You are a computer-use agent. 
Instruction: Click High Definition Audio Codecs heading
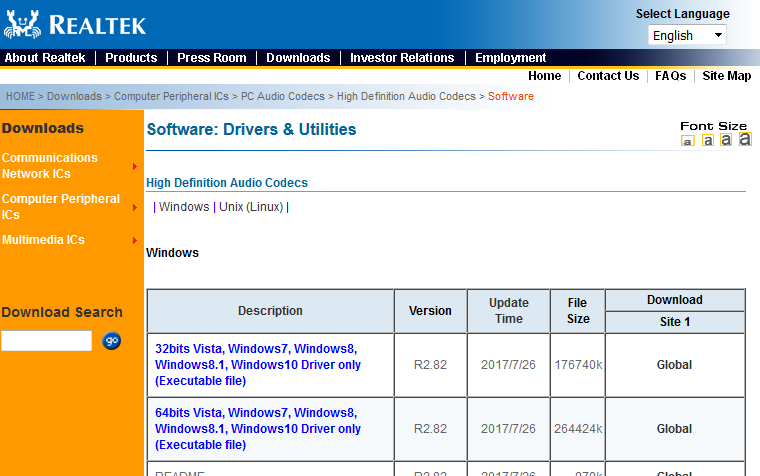pos(227,183)
